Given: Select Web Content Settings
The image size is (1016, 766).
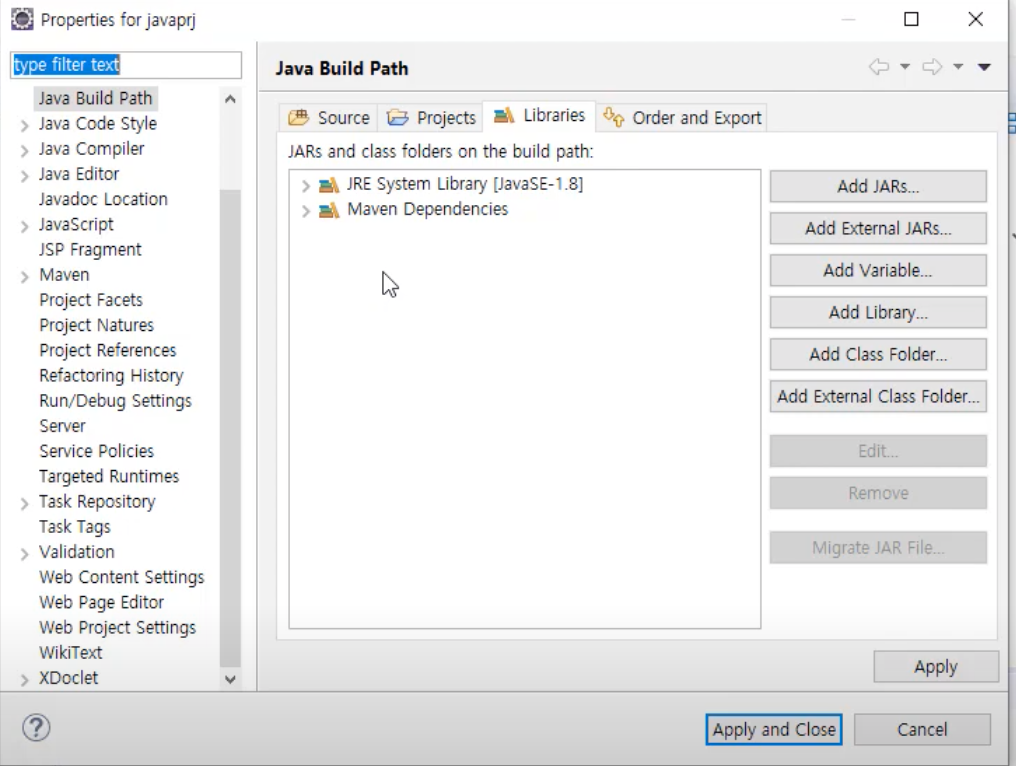Looking at the screenshot, I should pyautogui.click(x=122, y=577).
